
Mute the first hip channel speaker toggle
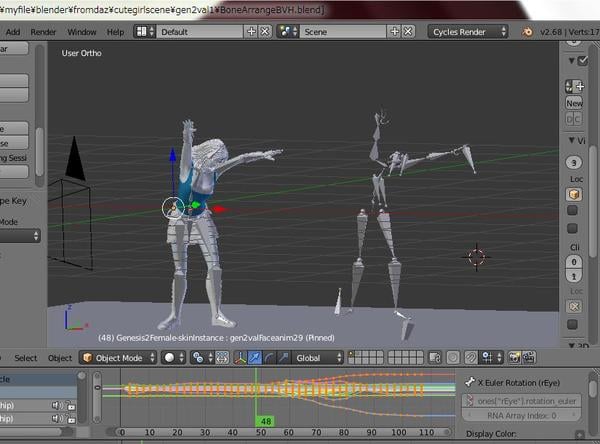(57, 405)
